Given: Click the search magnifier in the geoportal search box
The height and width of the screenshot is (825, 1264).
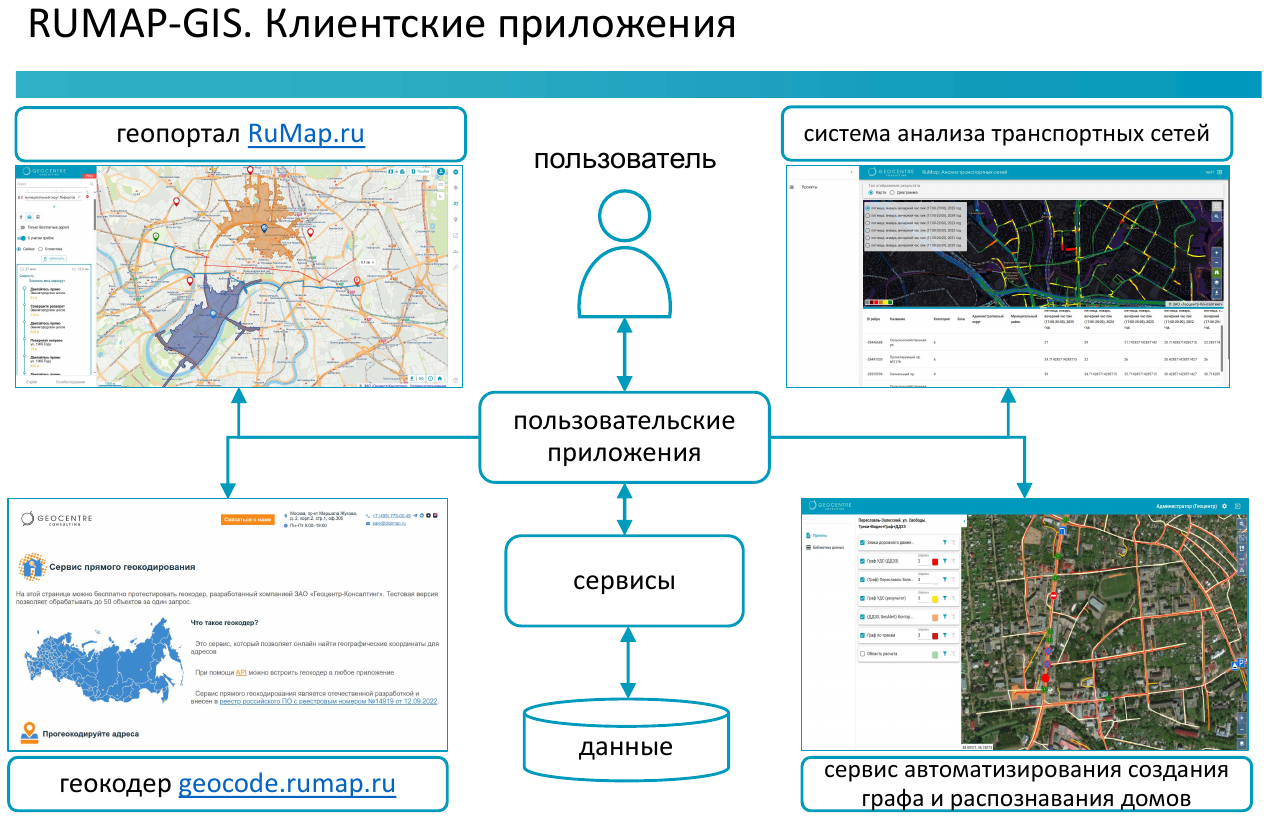Looking at the screenshot, I should click(91, 184).
